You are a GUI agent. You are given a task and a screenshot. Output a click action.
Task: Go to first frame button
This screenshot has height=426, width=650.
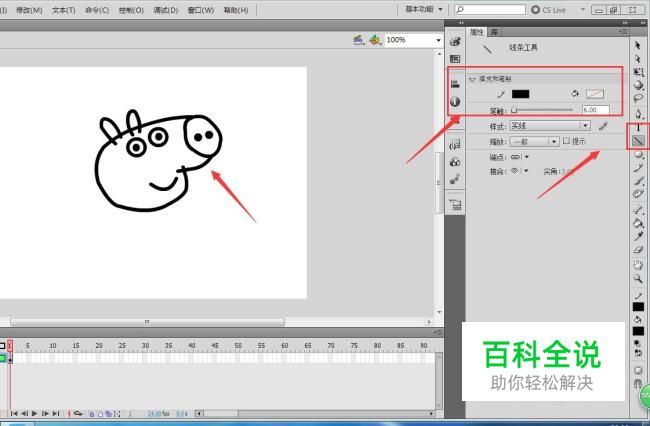(x=14, y=413)
